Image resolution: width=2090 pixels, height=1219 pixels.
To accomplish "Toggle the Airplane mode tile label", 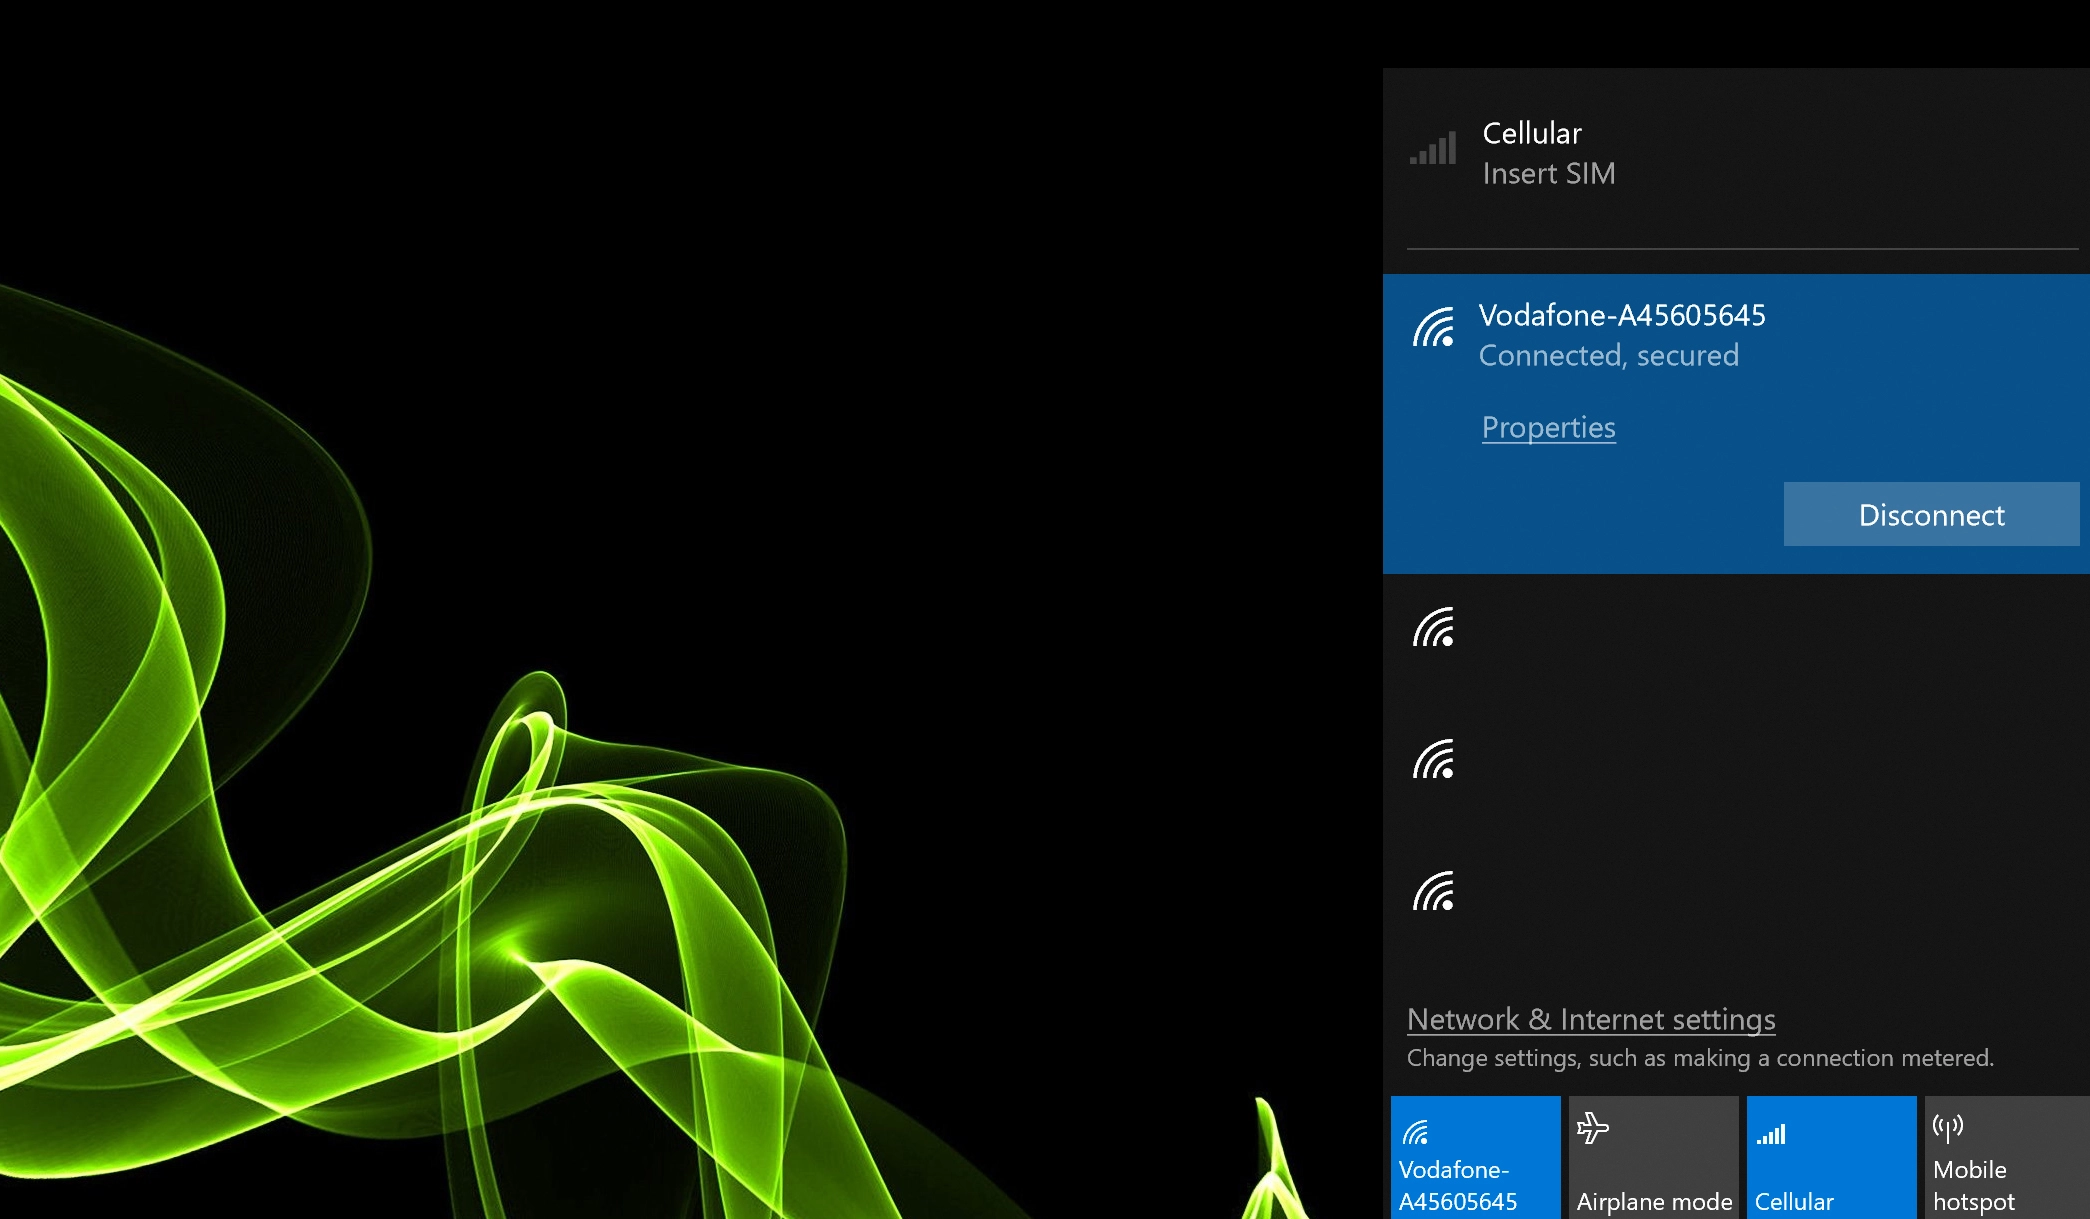I will pyautogui.click(x=1654, y=1201).
